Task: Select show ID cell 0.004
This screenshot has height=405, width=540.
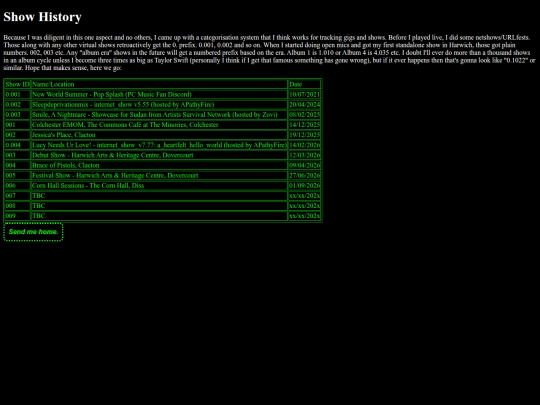Action: [x=17, y=145]
